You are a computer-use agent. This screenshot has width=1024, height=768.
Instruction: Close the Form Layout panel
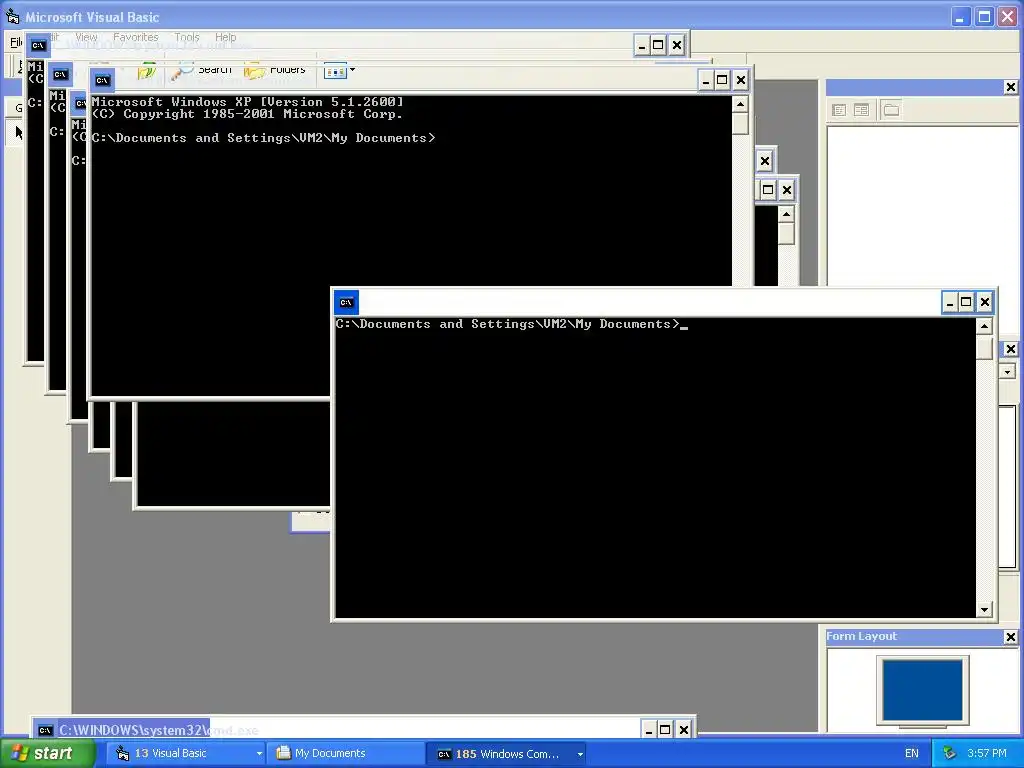1010,637
